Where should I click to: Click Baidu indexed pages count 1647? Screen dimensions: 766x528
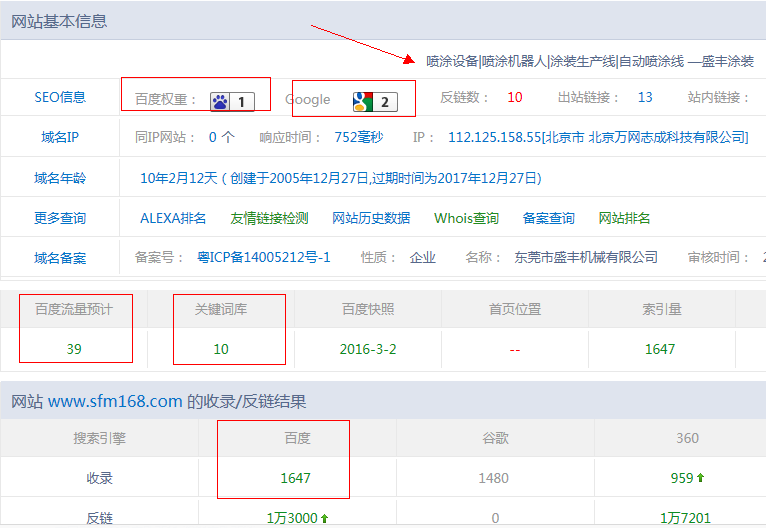(x=295, y=478)
